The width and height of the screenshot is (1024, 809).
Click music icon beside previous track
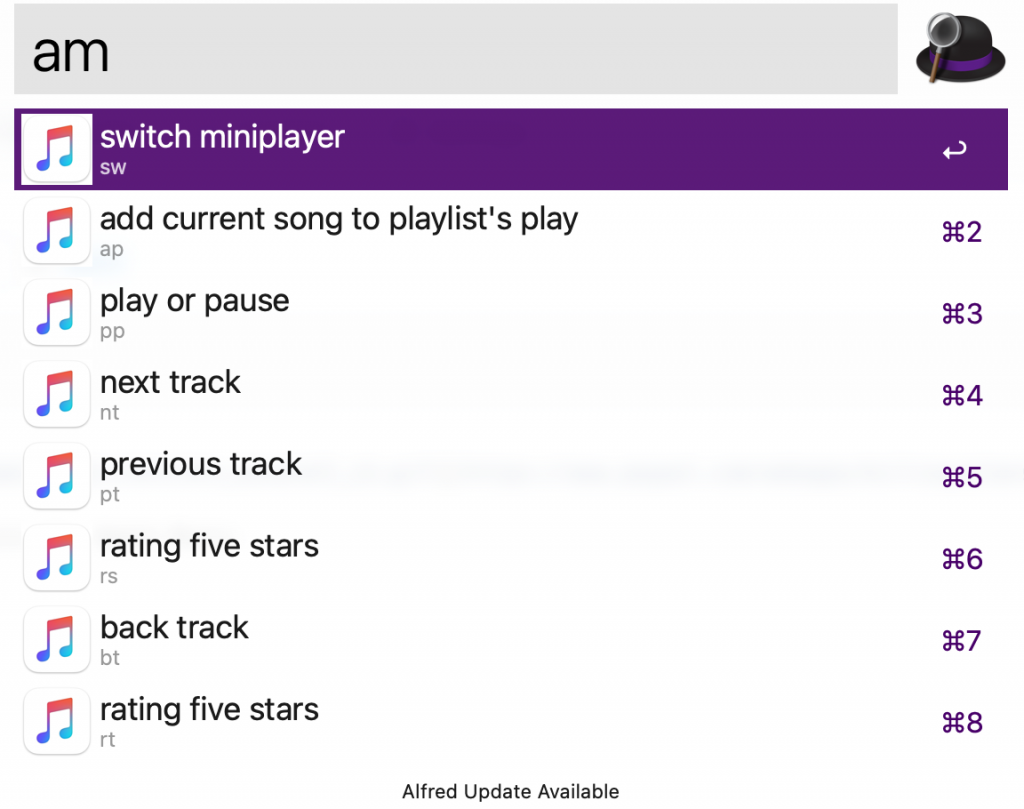pyautogui.click(x=57, y=476)
